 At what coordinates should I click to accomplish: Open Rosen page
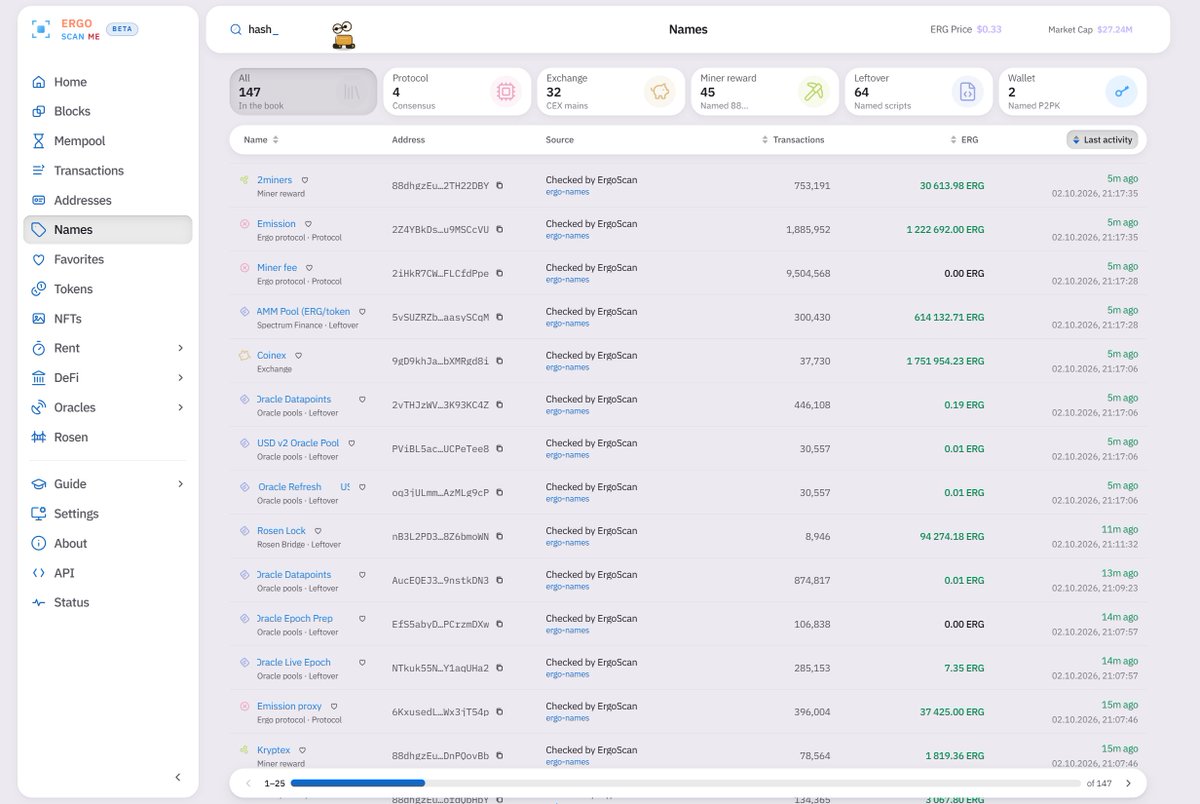pos(108,437)
